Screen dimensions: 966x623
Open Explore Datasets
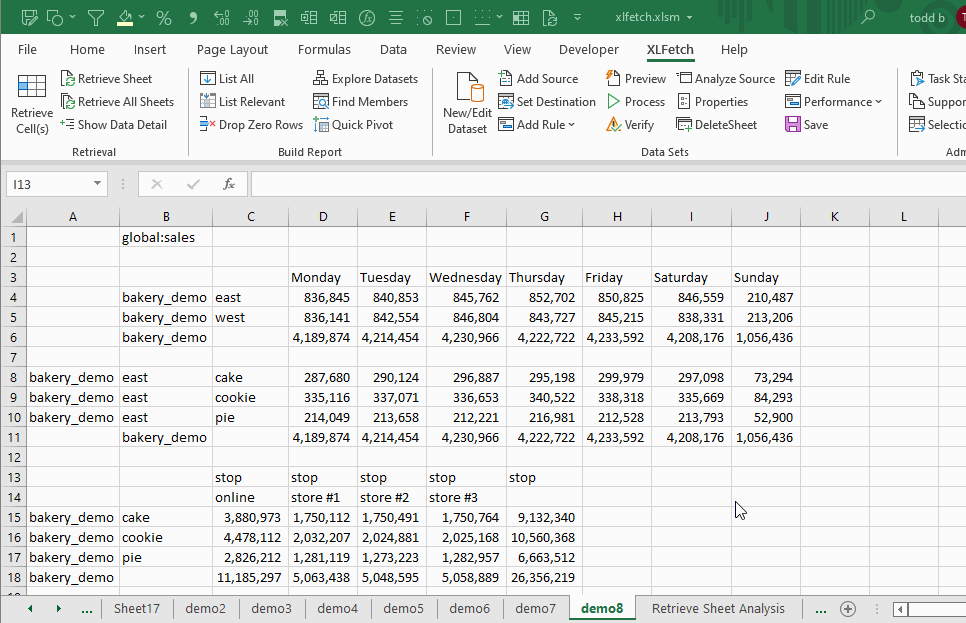(365, 78)
